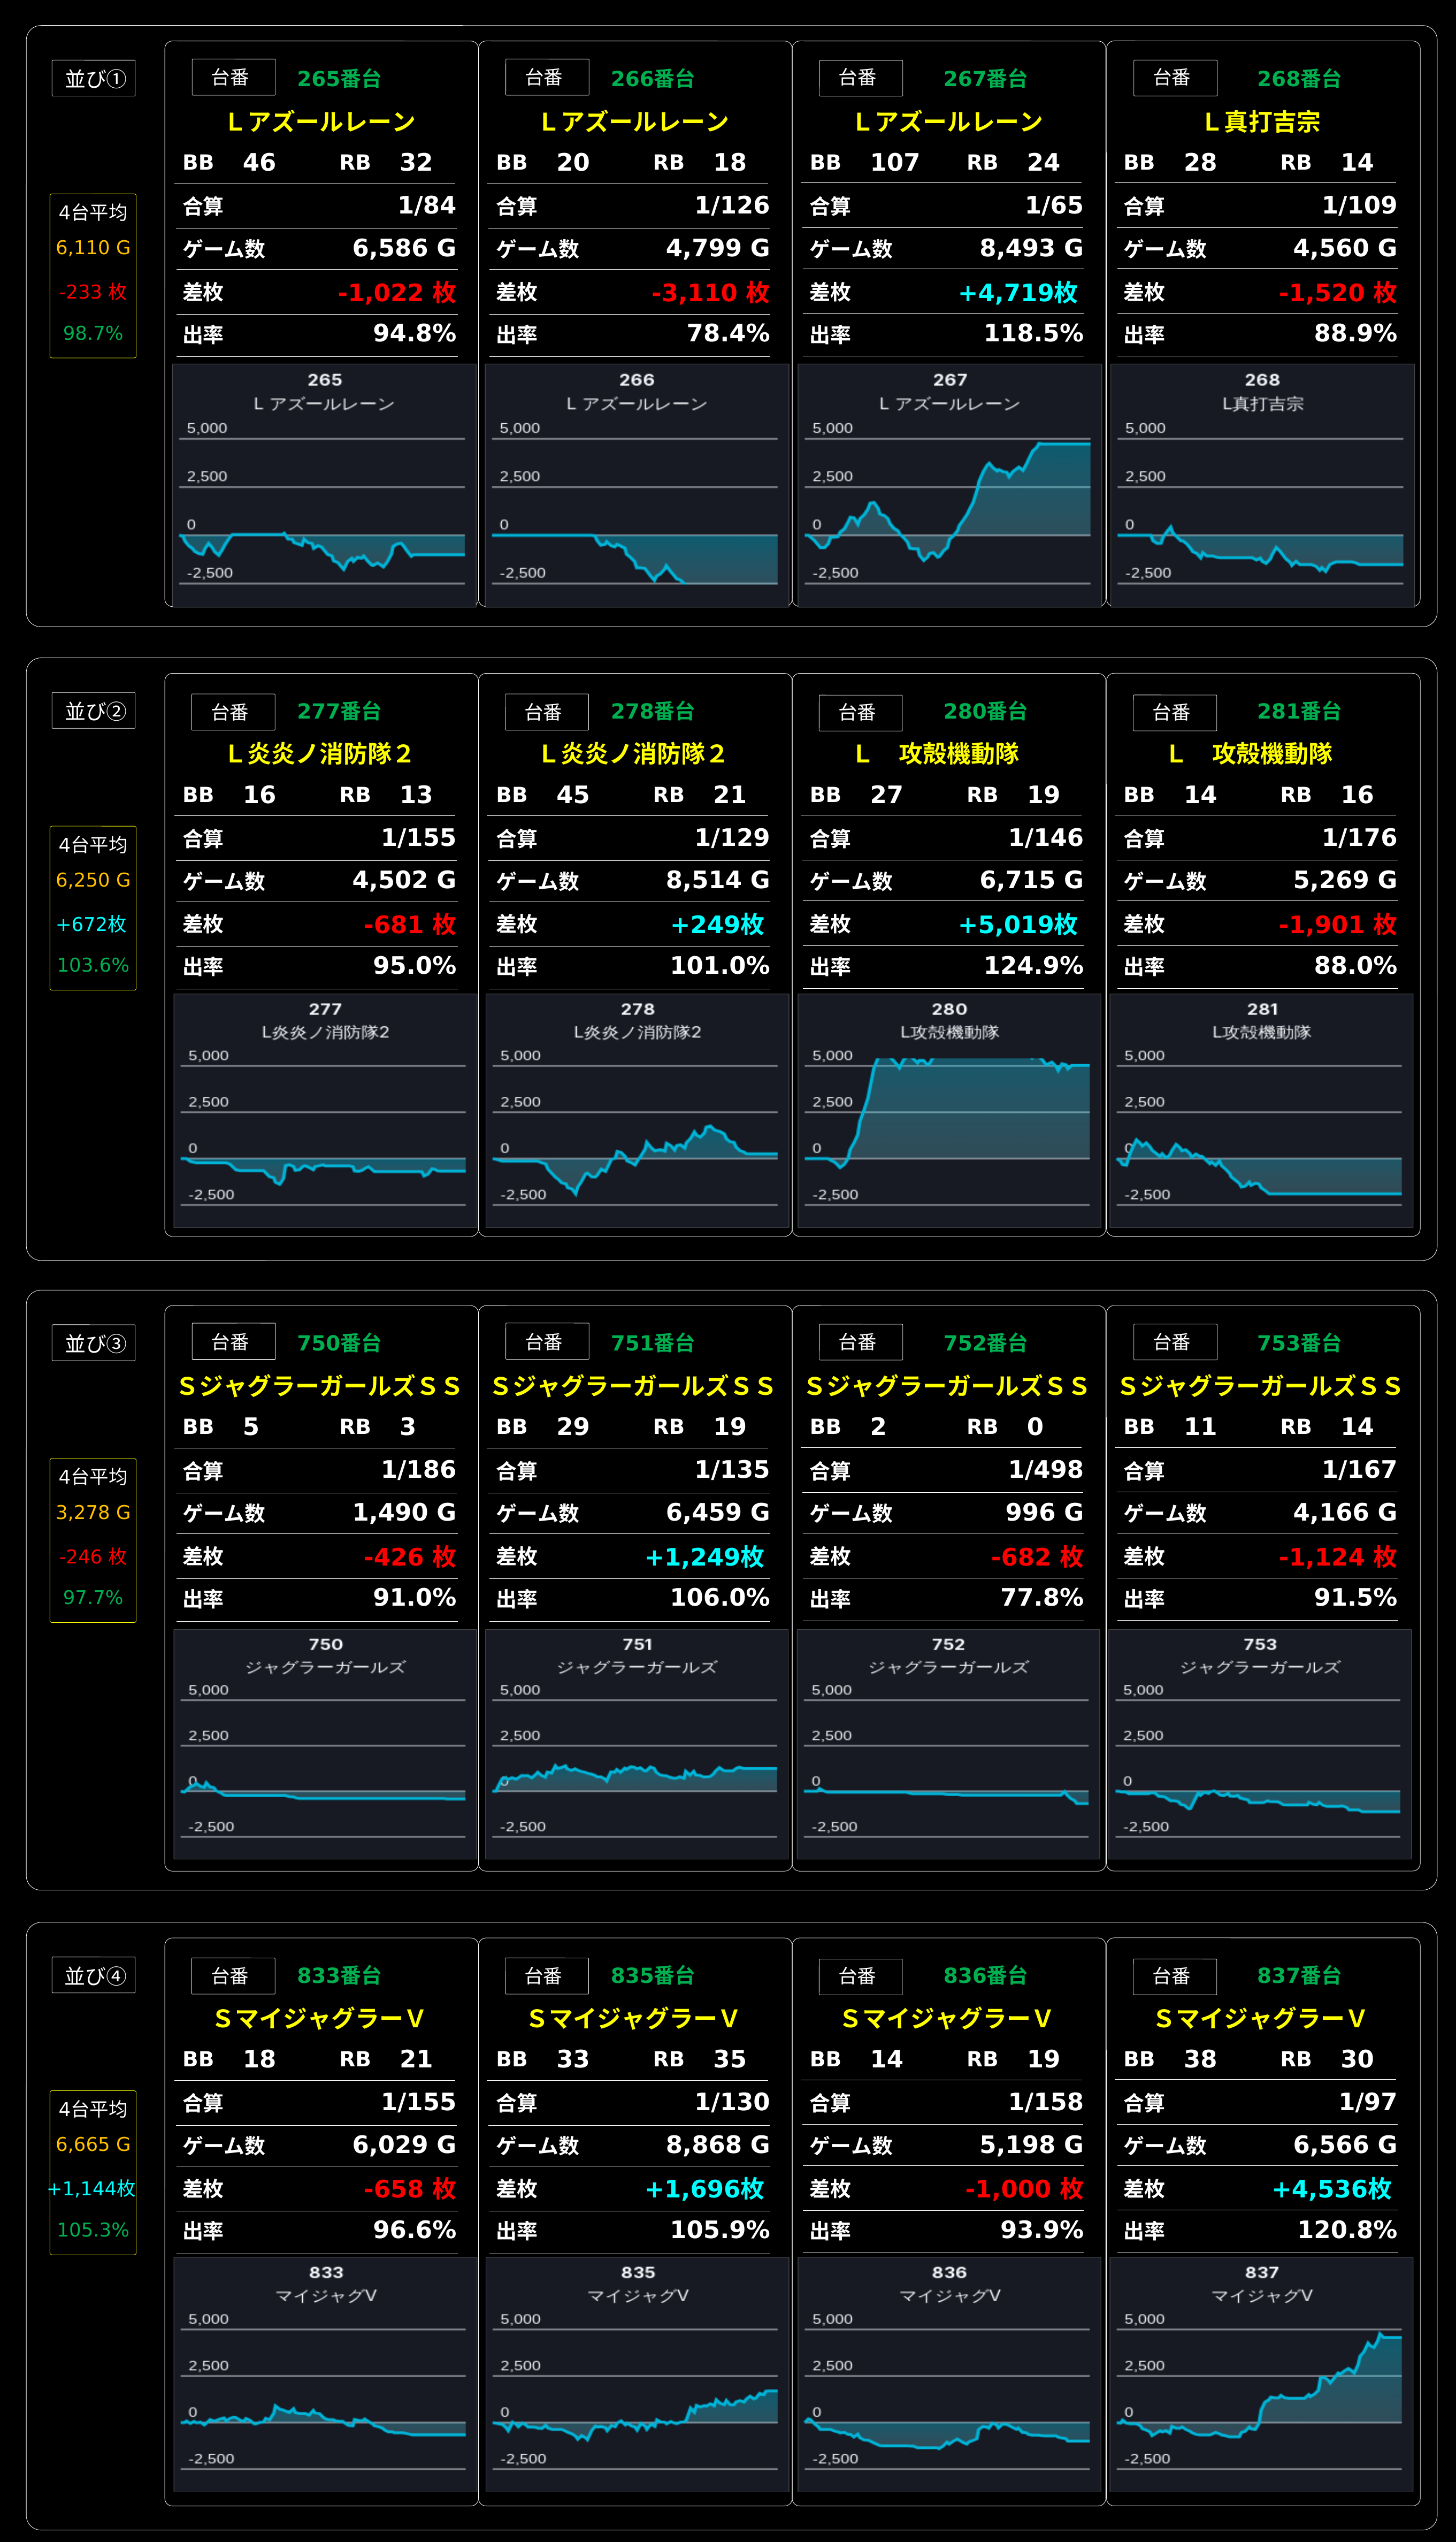The height and width of the screenshot is (2542, 1456).
Task: Open the slump graph for machine 265
Action: (x=324, y=485)
